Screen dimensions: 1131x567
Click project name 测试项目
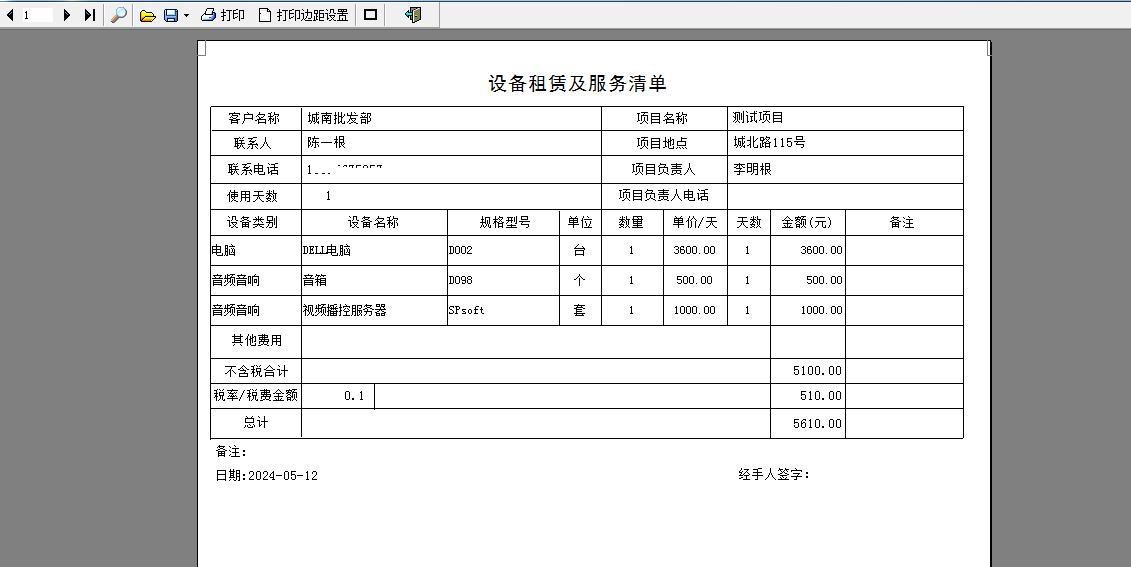coord(758,118)
